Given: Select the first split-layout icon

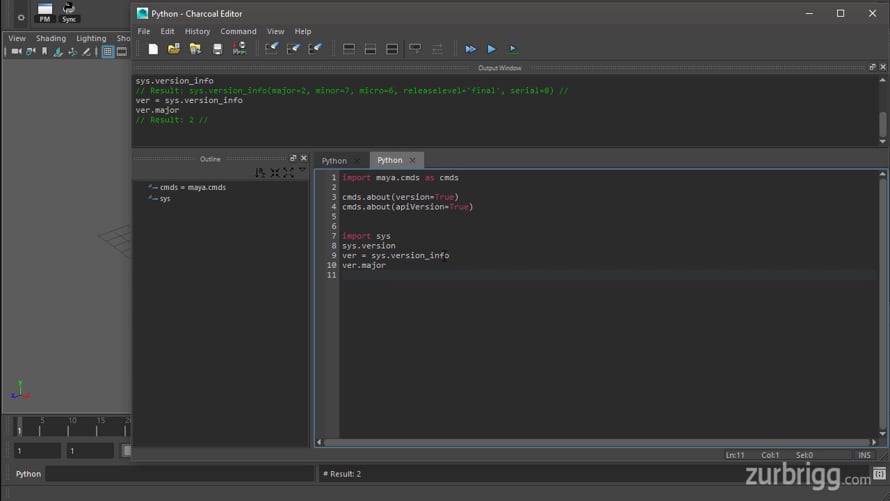Looking at the screenshot, I should point(349,49).
